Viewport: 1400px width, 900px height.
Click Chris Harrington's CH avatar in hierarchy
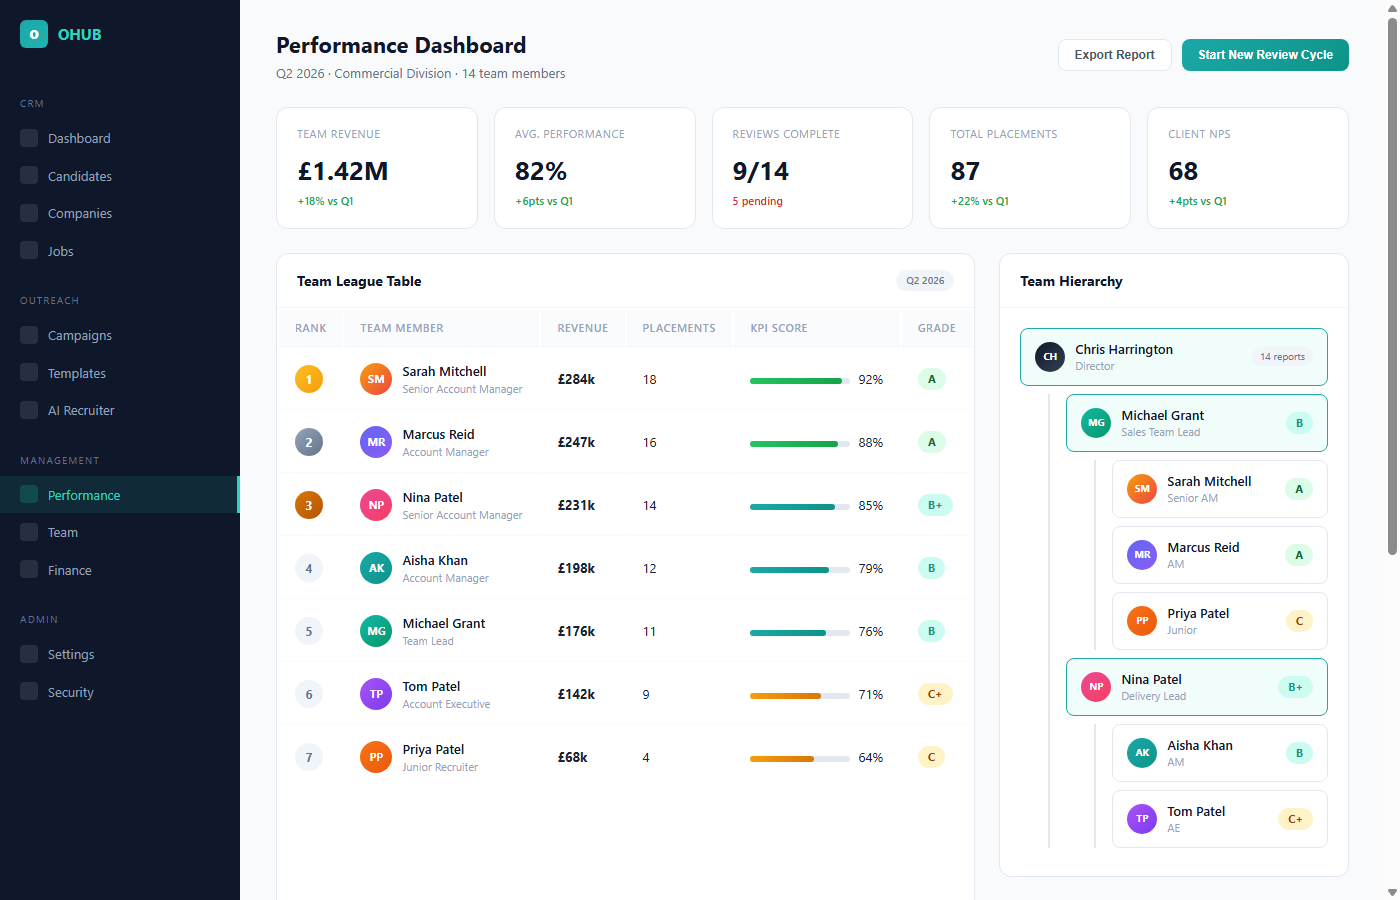tap(1050, 357)
